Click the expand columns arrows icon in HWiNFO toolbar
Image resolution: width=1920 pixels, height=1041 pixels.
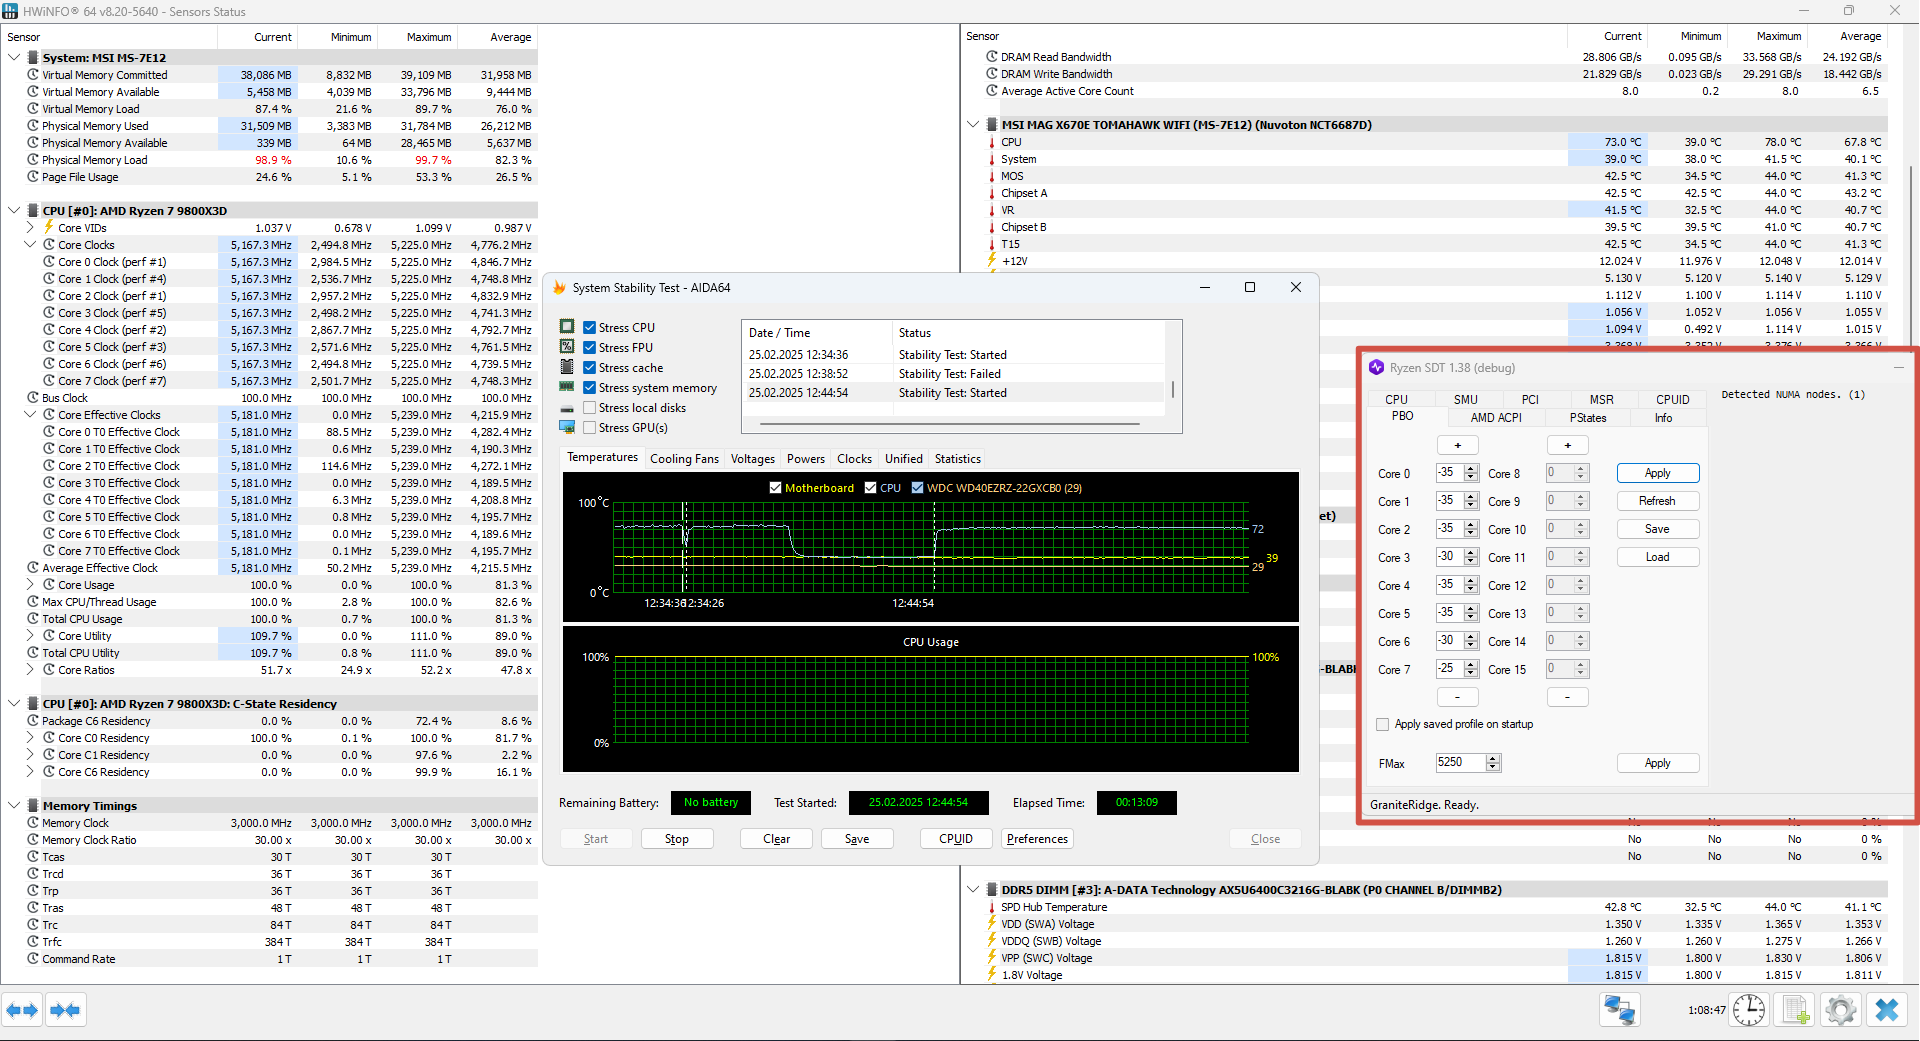coord(22,1010)
